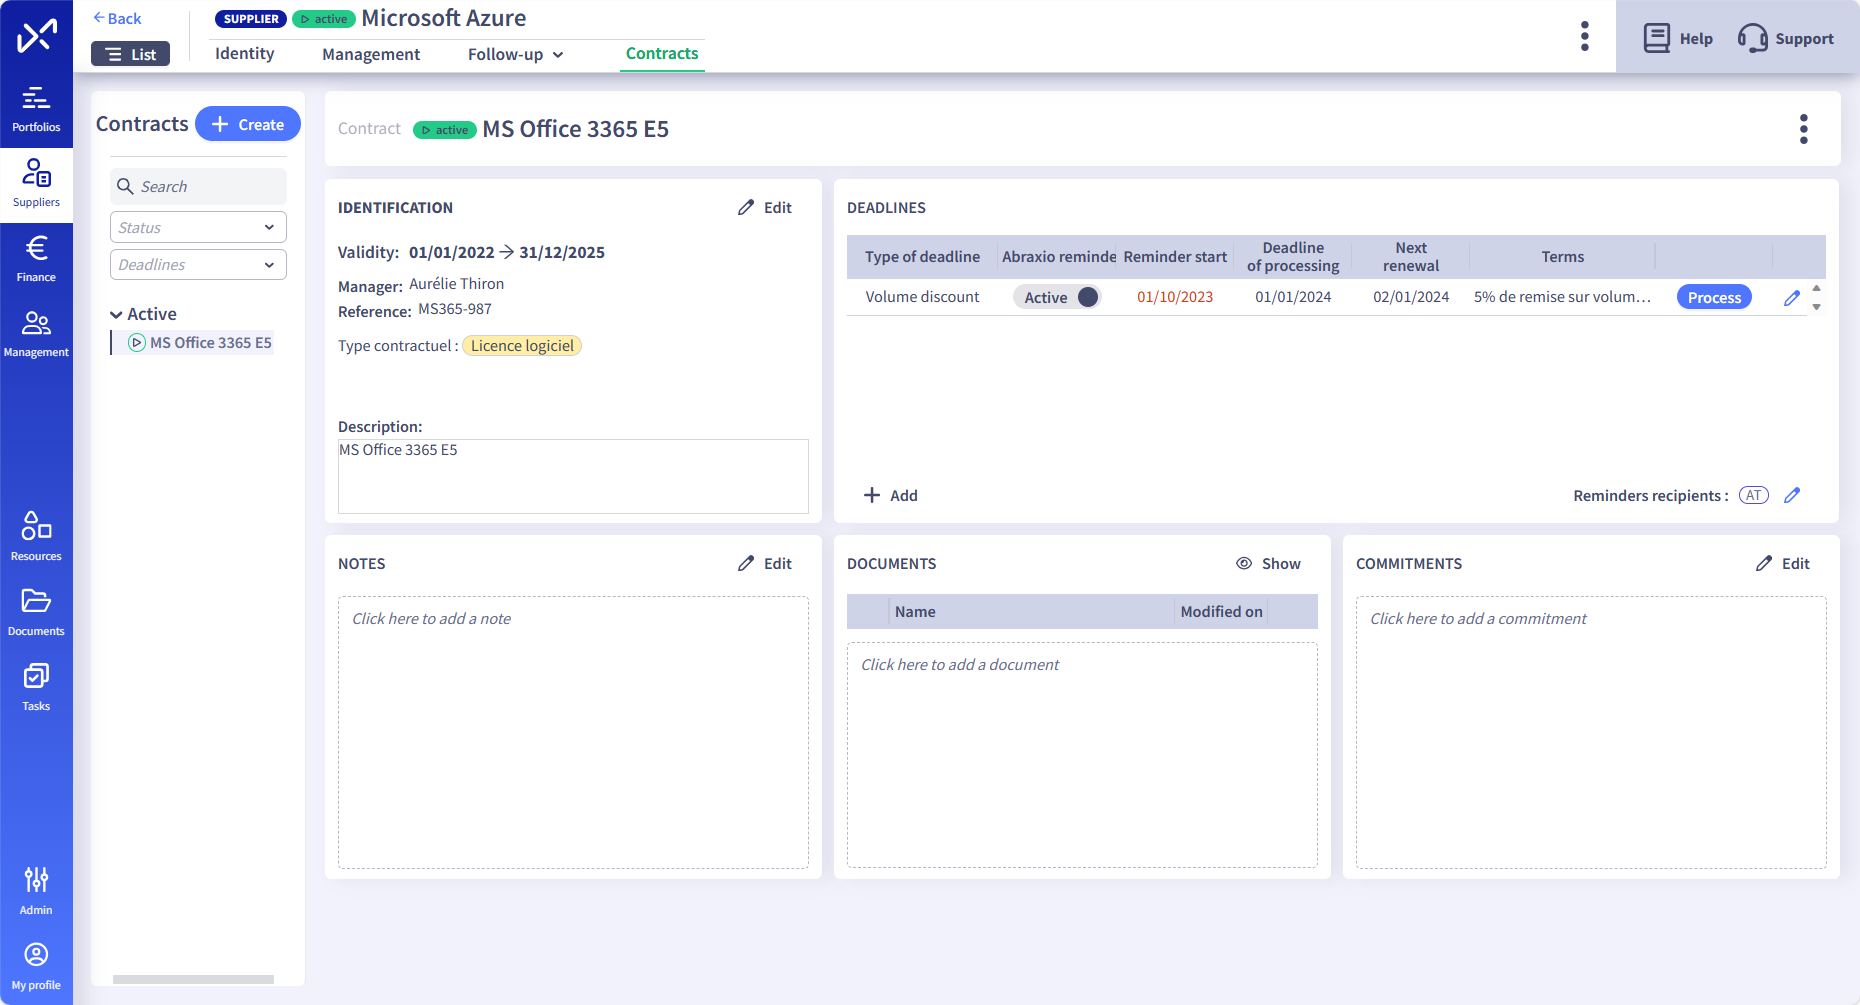Click the contracts list horizontal scrollbar
Viewport: 1860px width, 1005px height.
(x=193, y=979)
